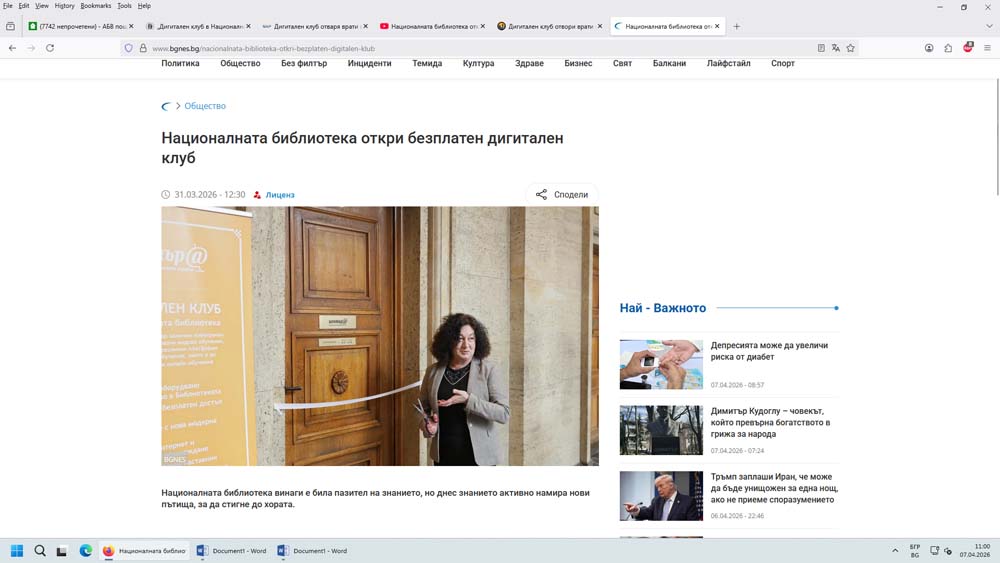Screen dimensions: 1000x563
Task: Go to the Здраве section
Action: pyautogui.click(x=529, y=63)
